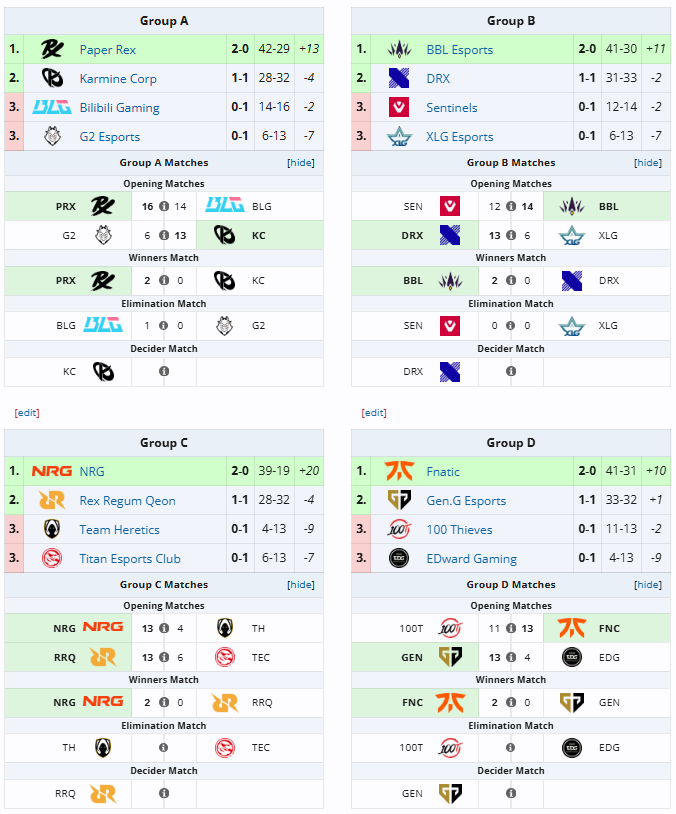Open the BBL Esports team link
This screenshot has width=676, height=814.
(459, 50)
